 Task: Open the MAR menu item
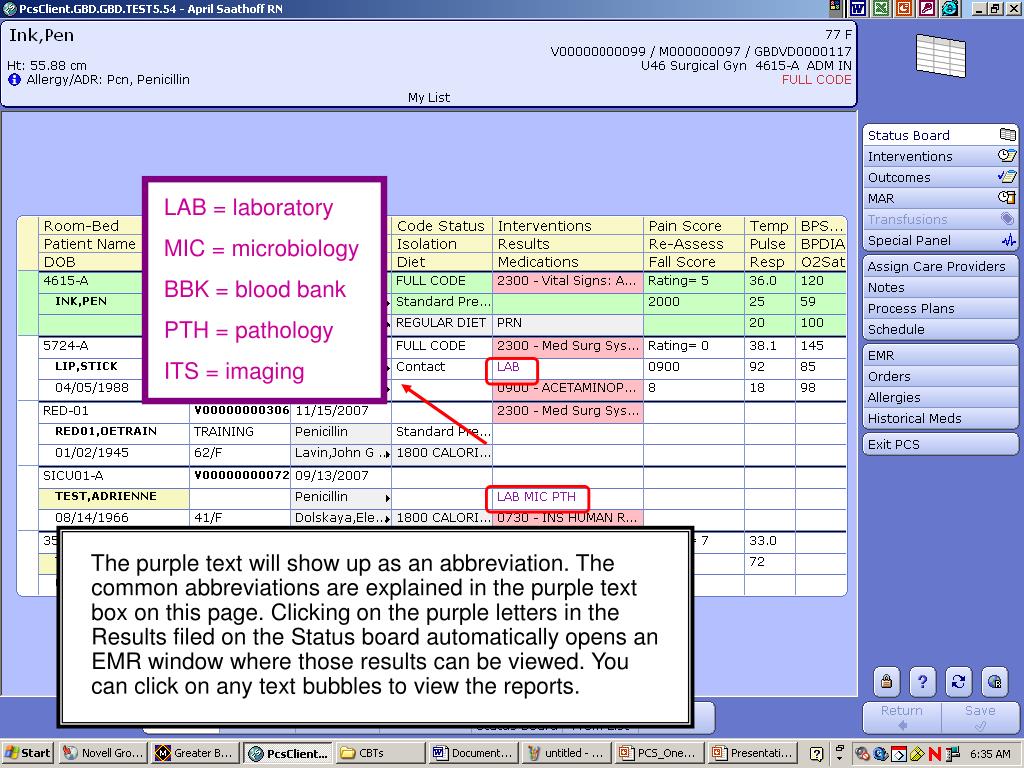[940, 198]
